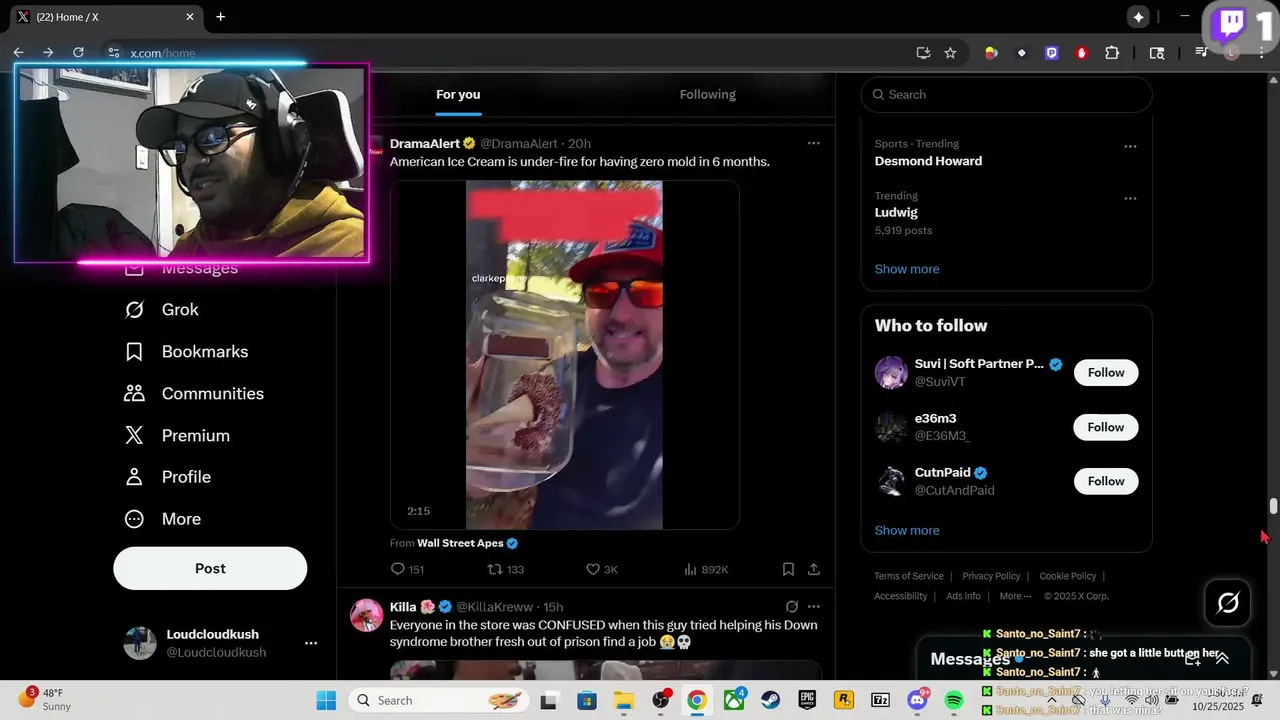Click the browser address bar

pos(510,53)
